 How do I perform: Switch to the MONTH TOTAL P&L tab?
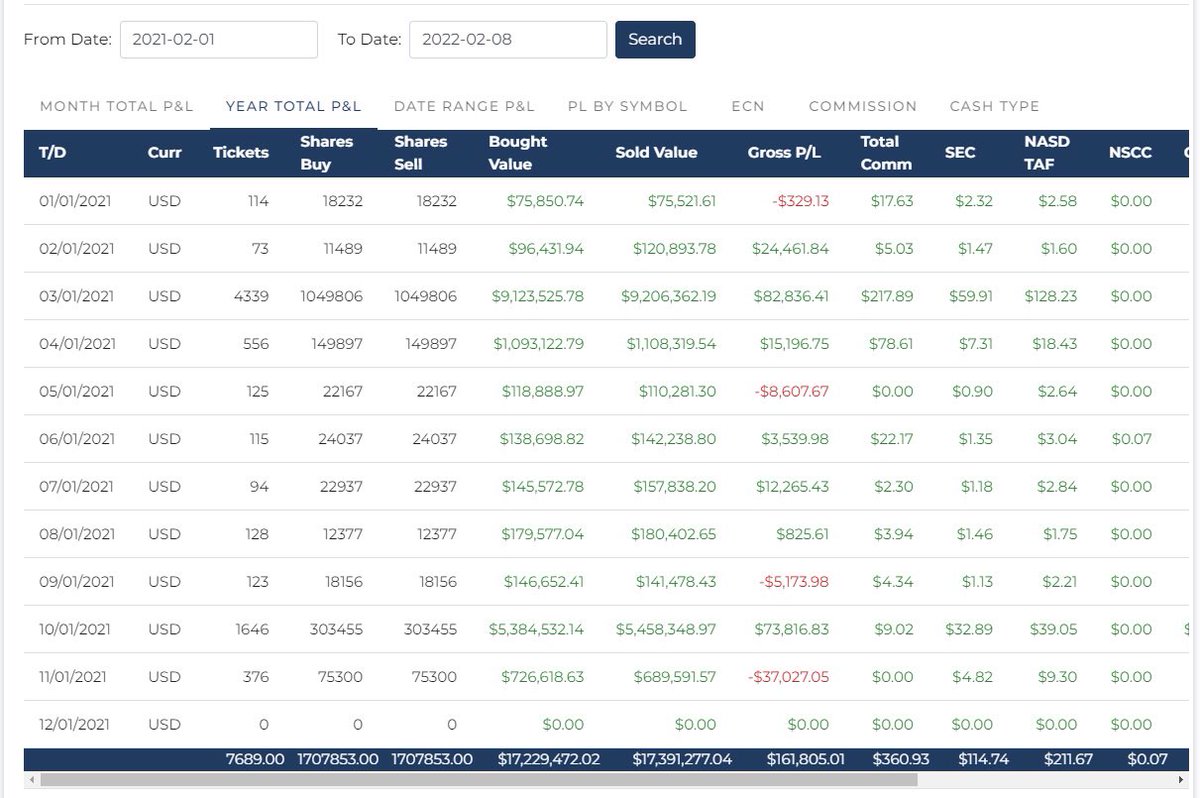tap(117, 106)
